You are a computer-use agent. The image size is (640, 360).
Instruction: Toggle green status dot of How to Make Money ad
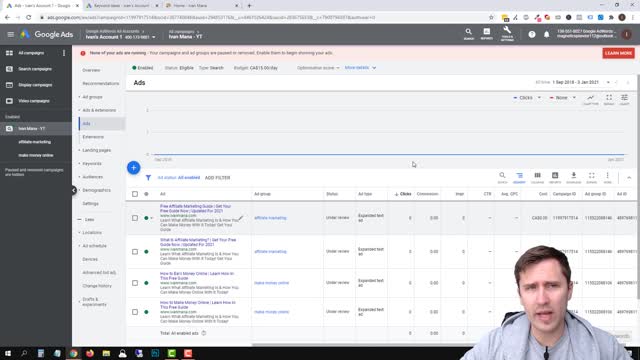pyautogui.click(x=146, y=312)
